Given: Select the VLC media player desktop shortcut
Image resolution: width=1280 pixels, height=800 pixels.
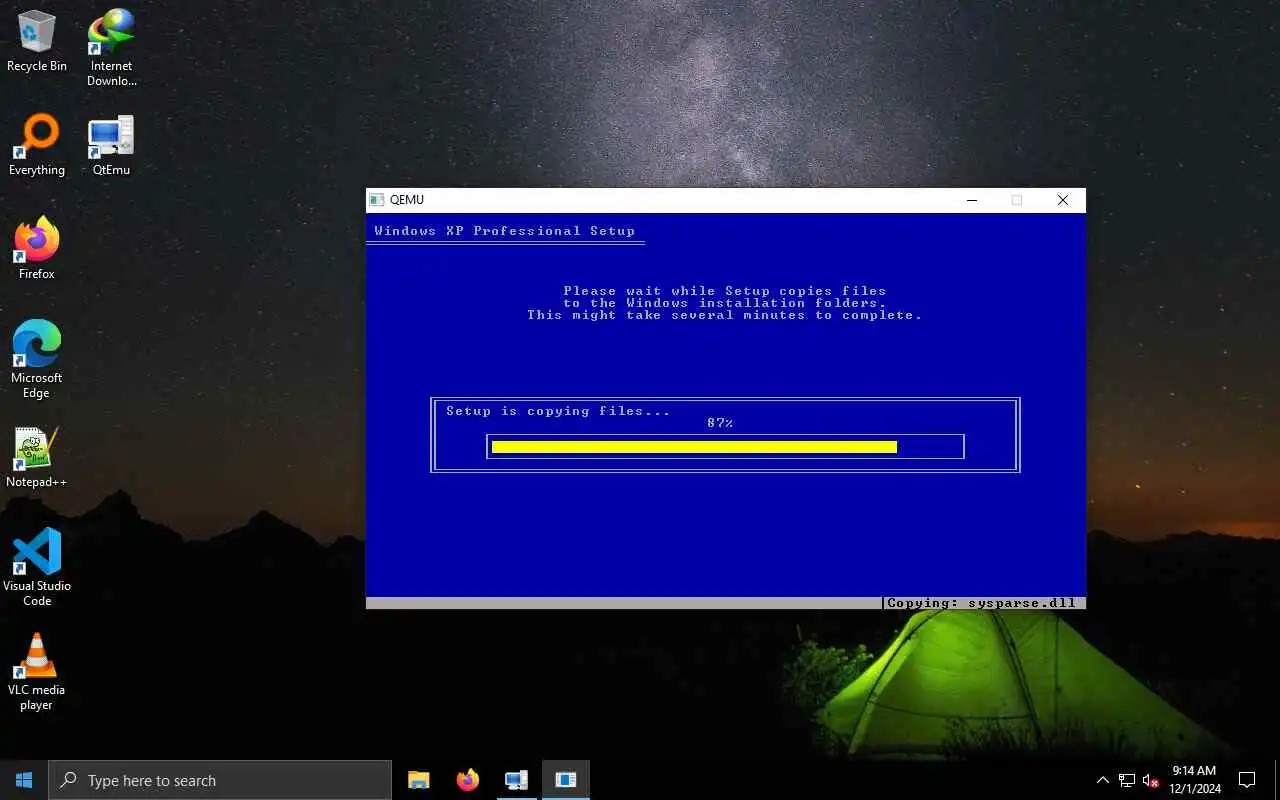Looking at the screenshot, I should pos(37,672).
